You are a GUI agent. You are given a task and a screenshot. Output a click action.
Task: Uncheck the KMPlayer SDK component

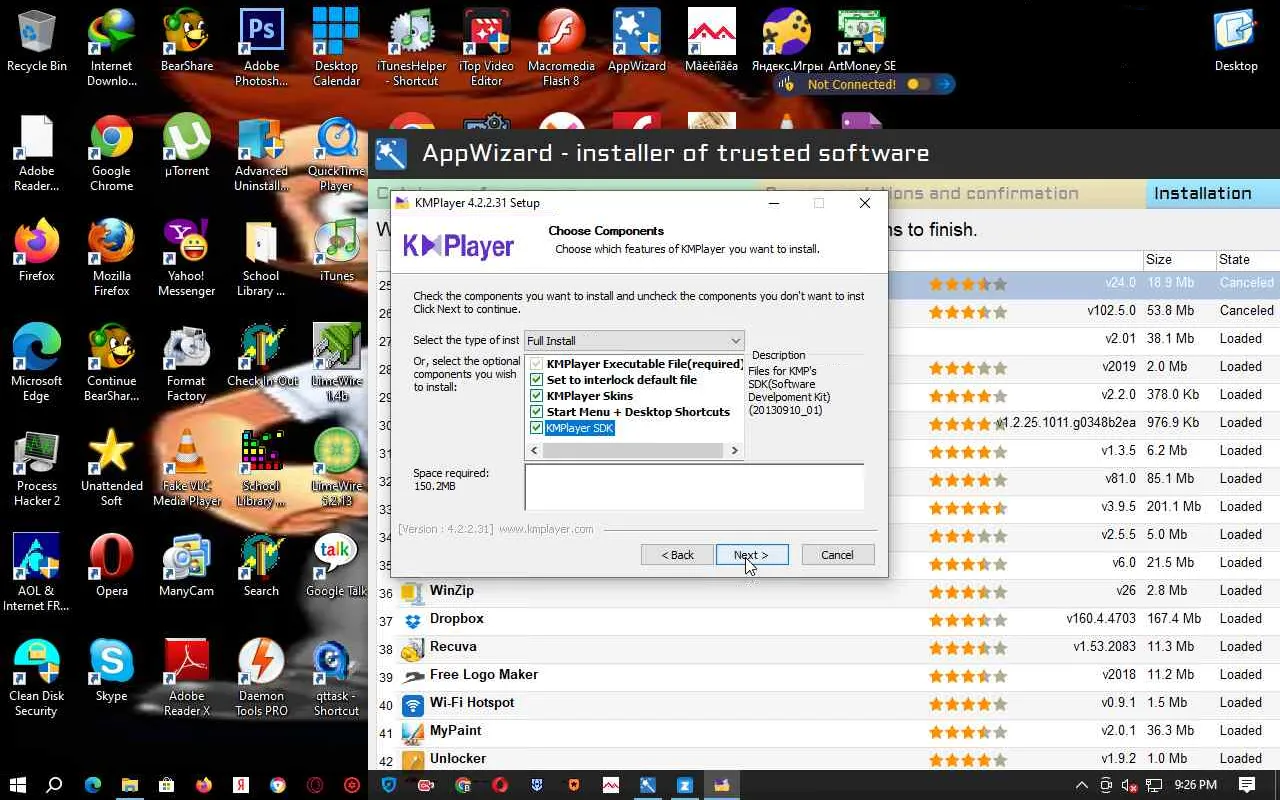pyautogui.click(x=536, y=428)
